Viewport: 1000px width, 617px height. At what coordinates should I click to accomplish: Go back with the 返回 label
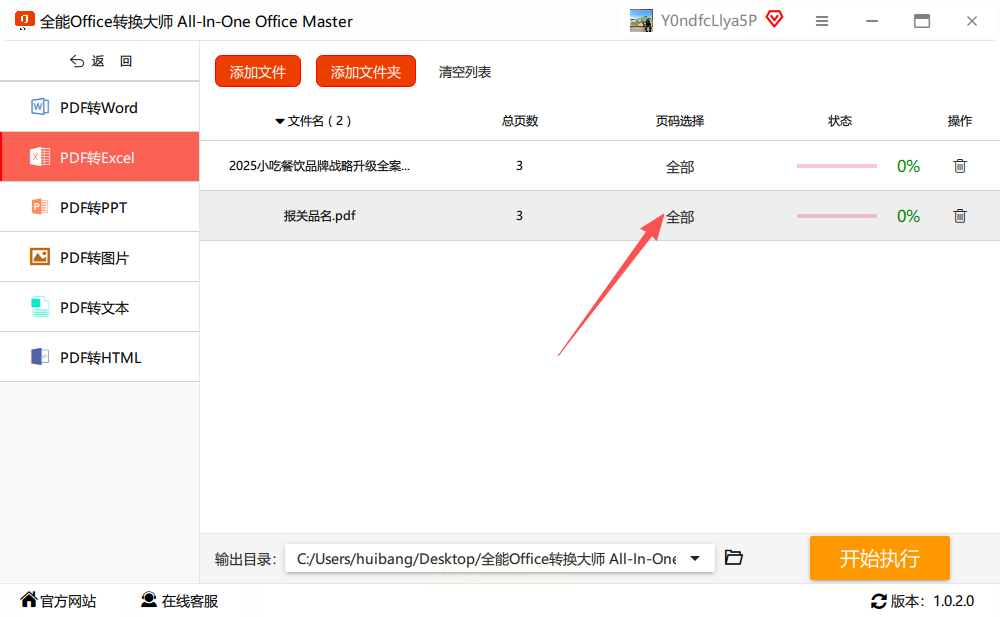112,61
